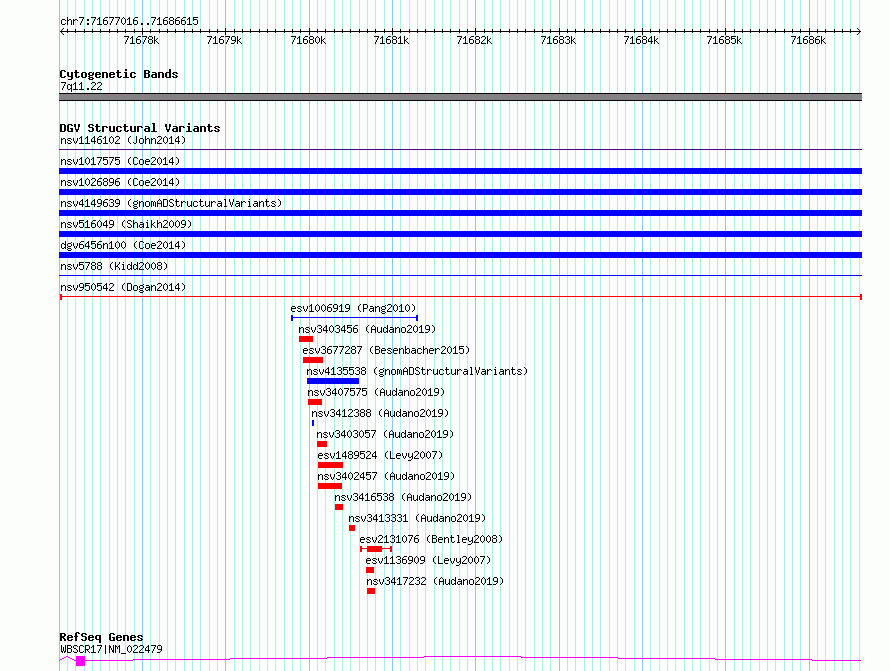Click the DGV Structural Variants track title
The width and height of the screenshot is (890, 671).
coord(140,128)
